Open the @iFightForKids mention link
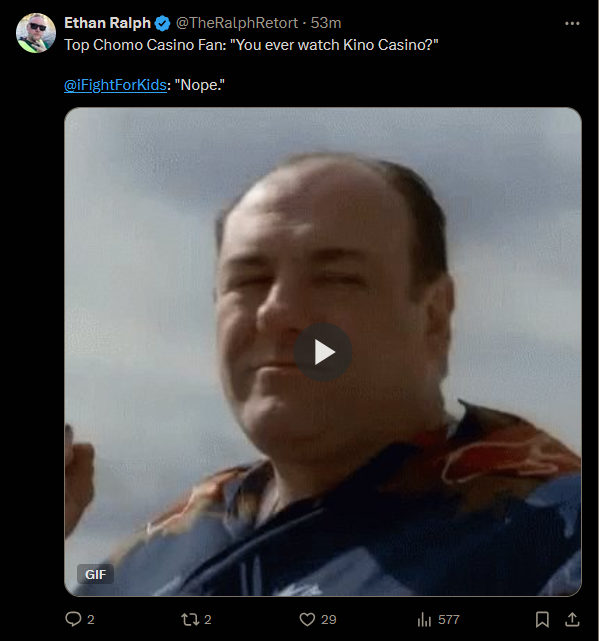 115,85
